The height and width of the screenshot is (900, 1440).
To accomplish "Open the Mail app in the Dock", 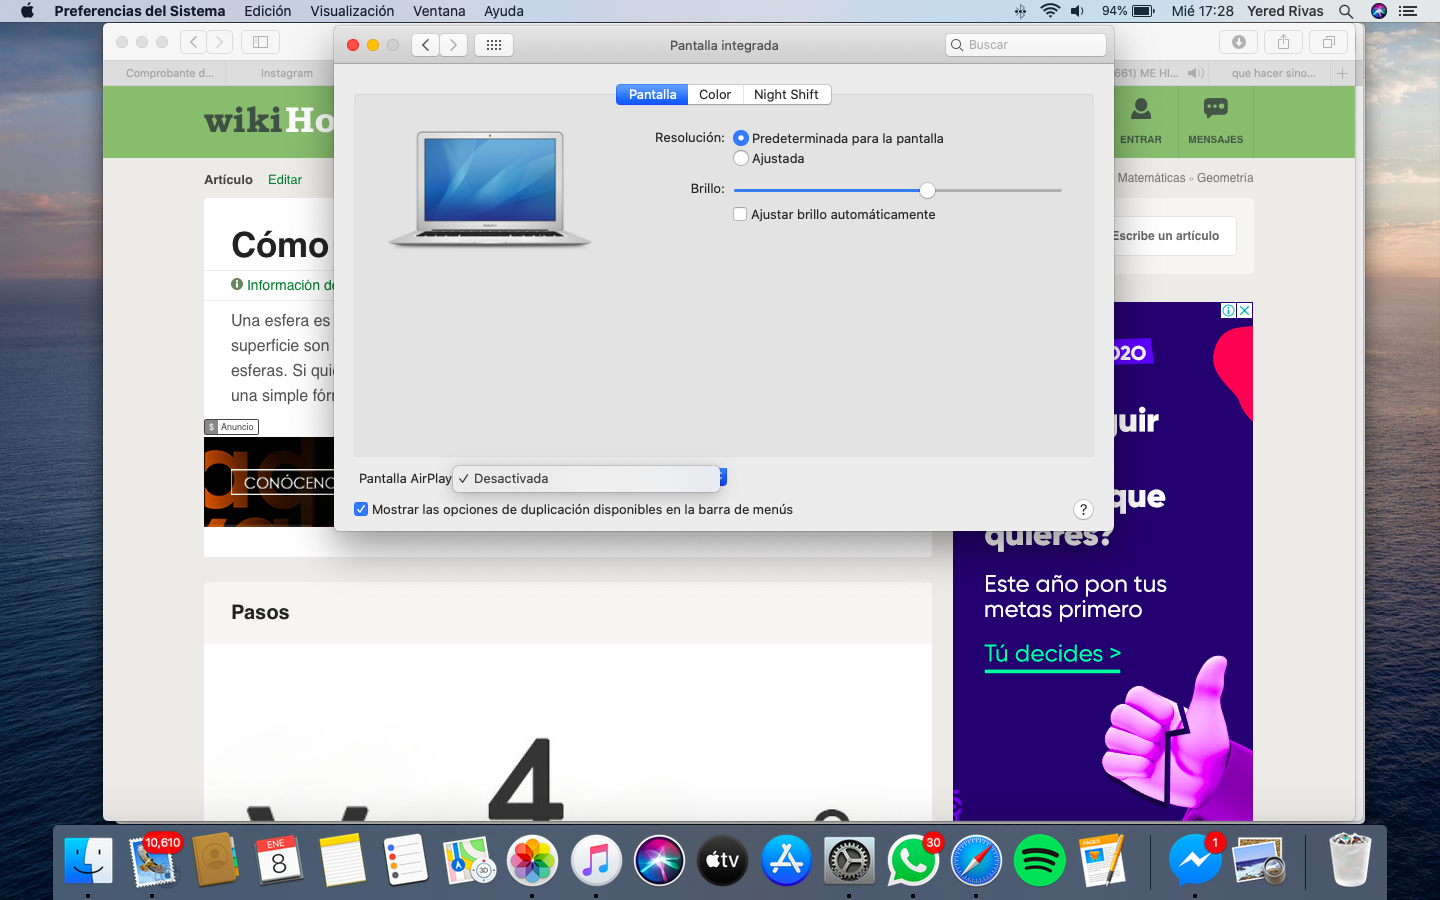I will [153, 860].
